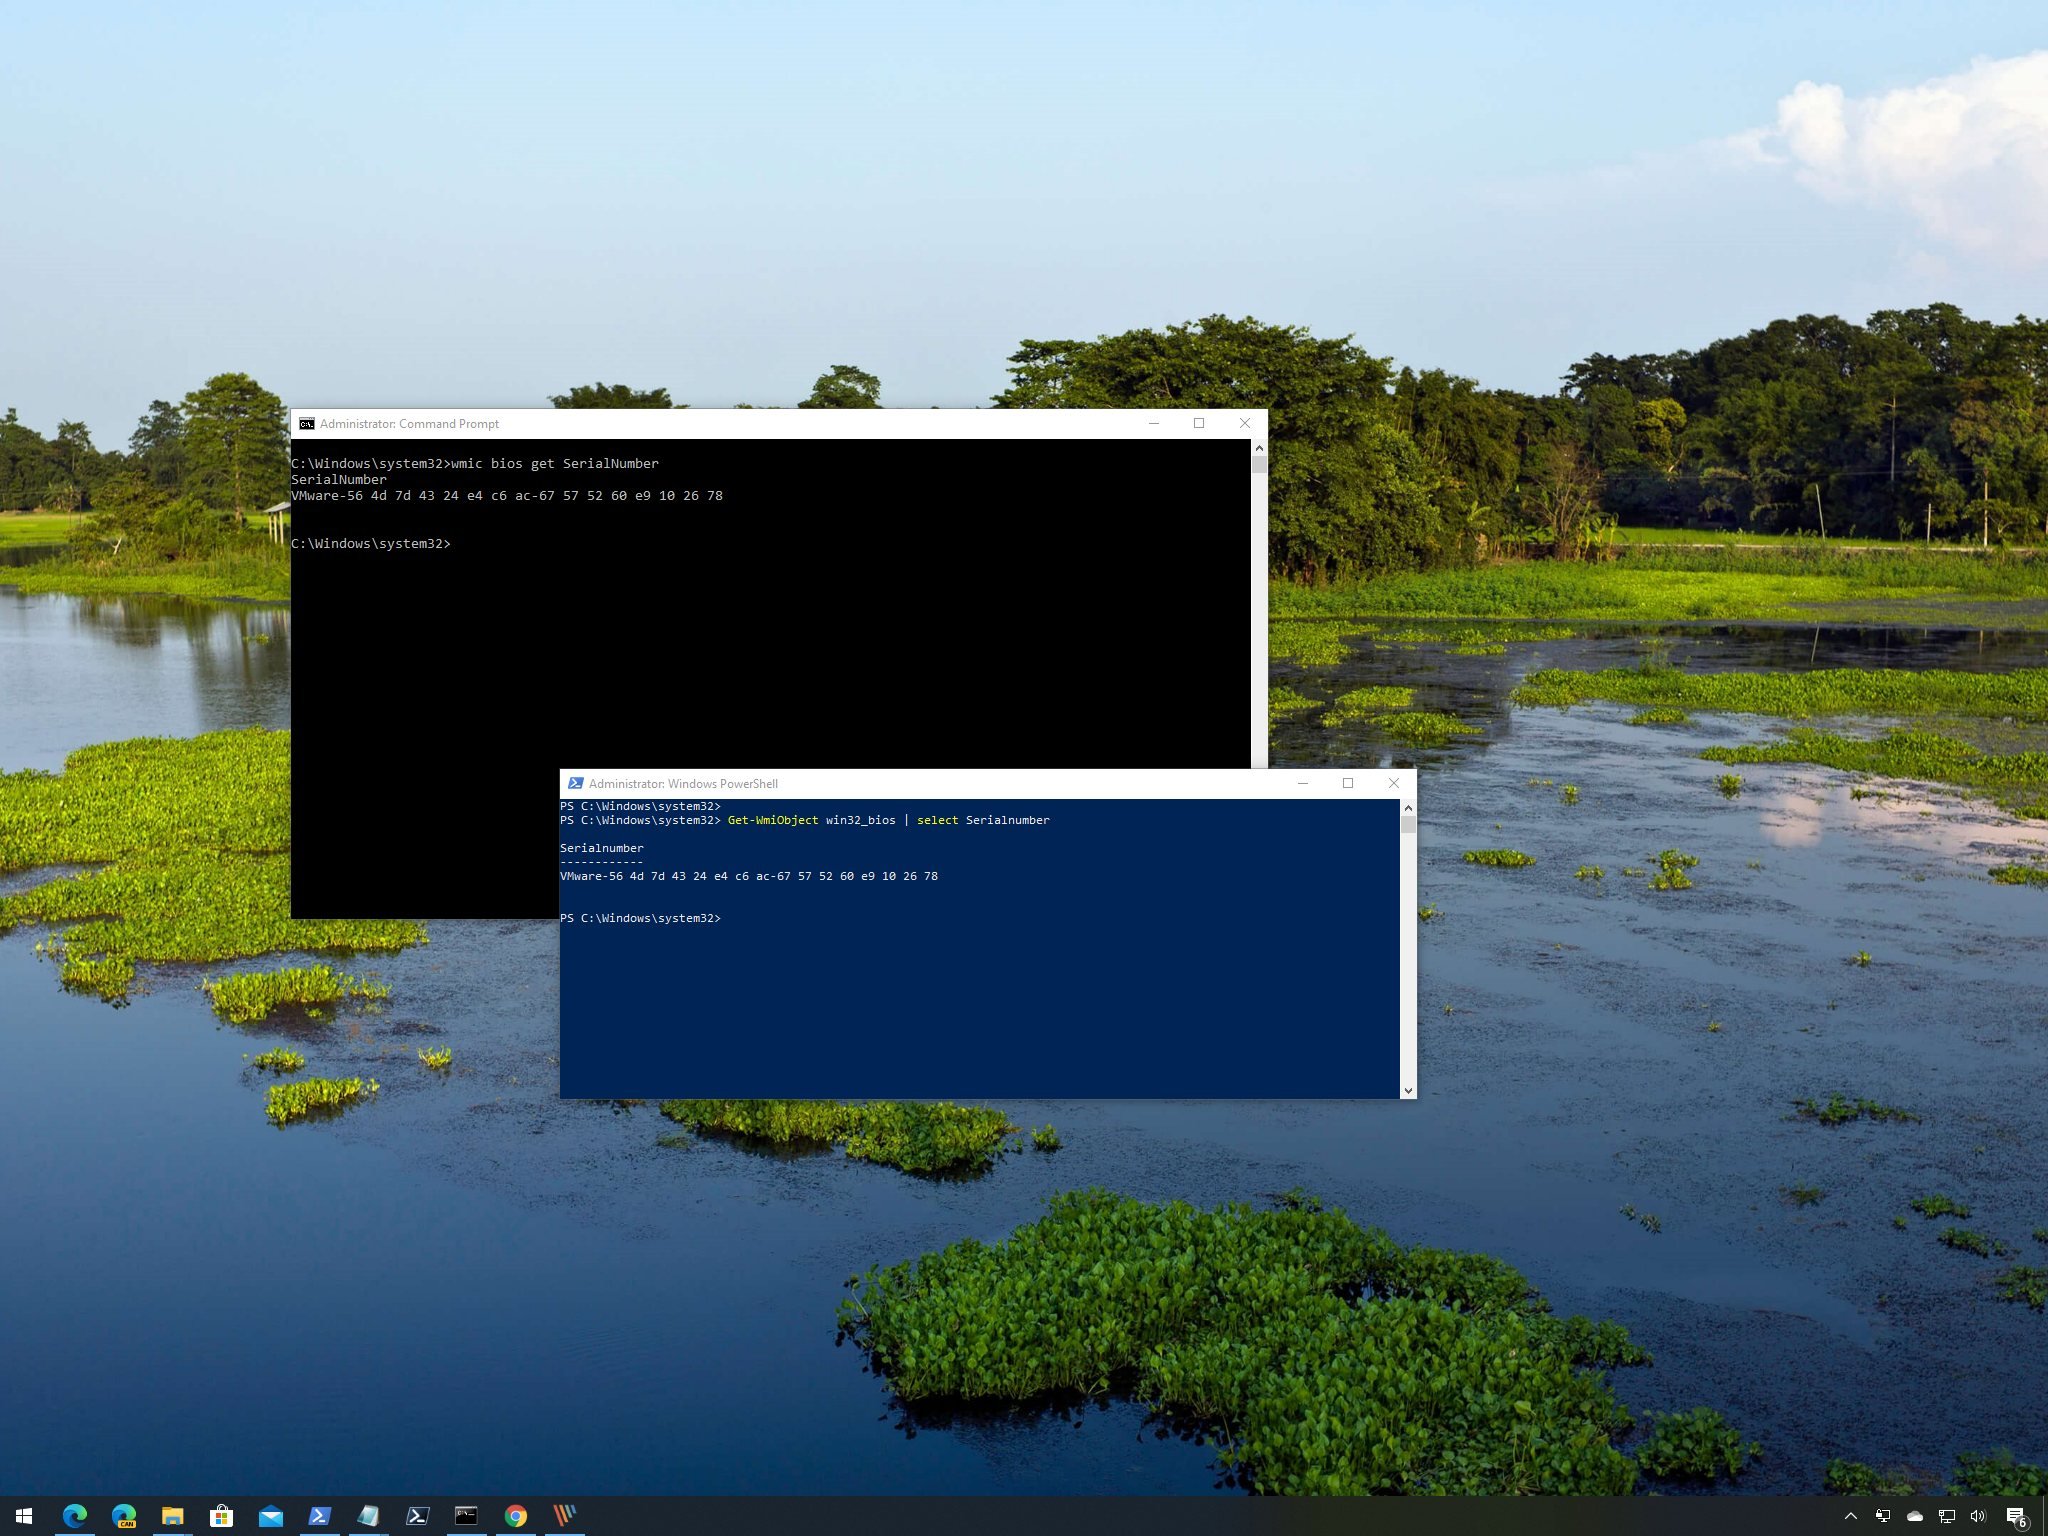
Task: Open File Explorer from the taskbar
Action: click(x=173, y=1516)
